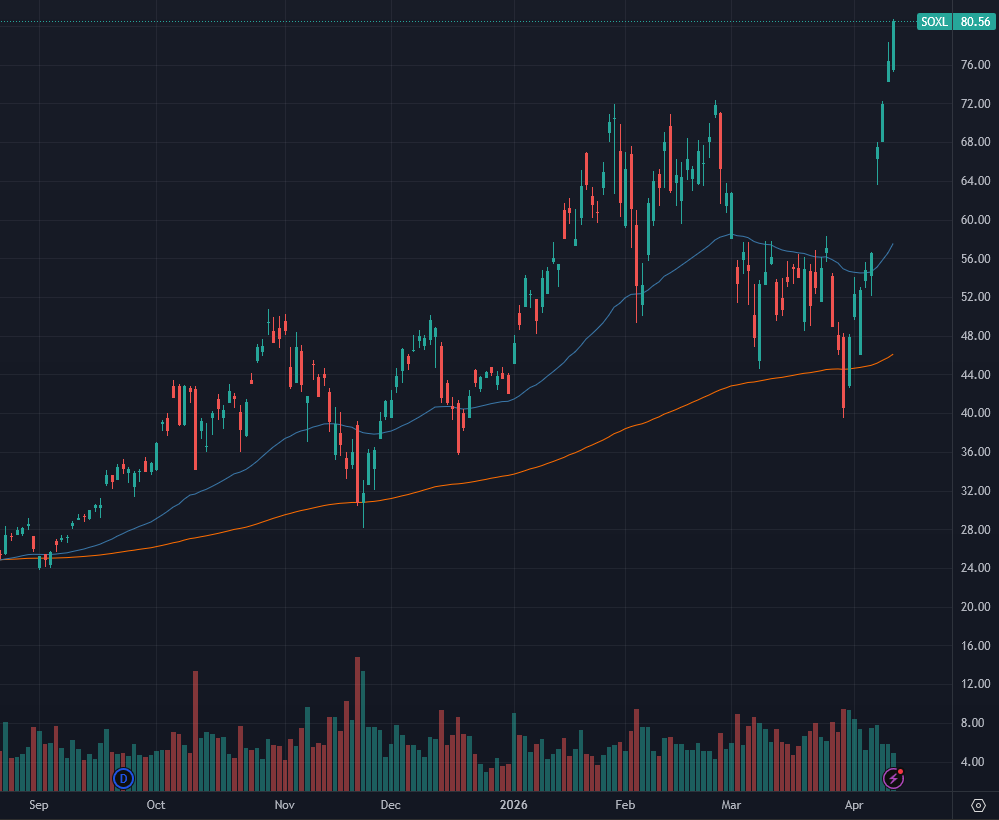The width and height of the screenshot is (999, 820).
Task: Click the Mar date axis label
Action: [x=731, y=805]
